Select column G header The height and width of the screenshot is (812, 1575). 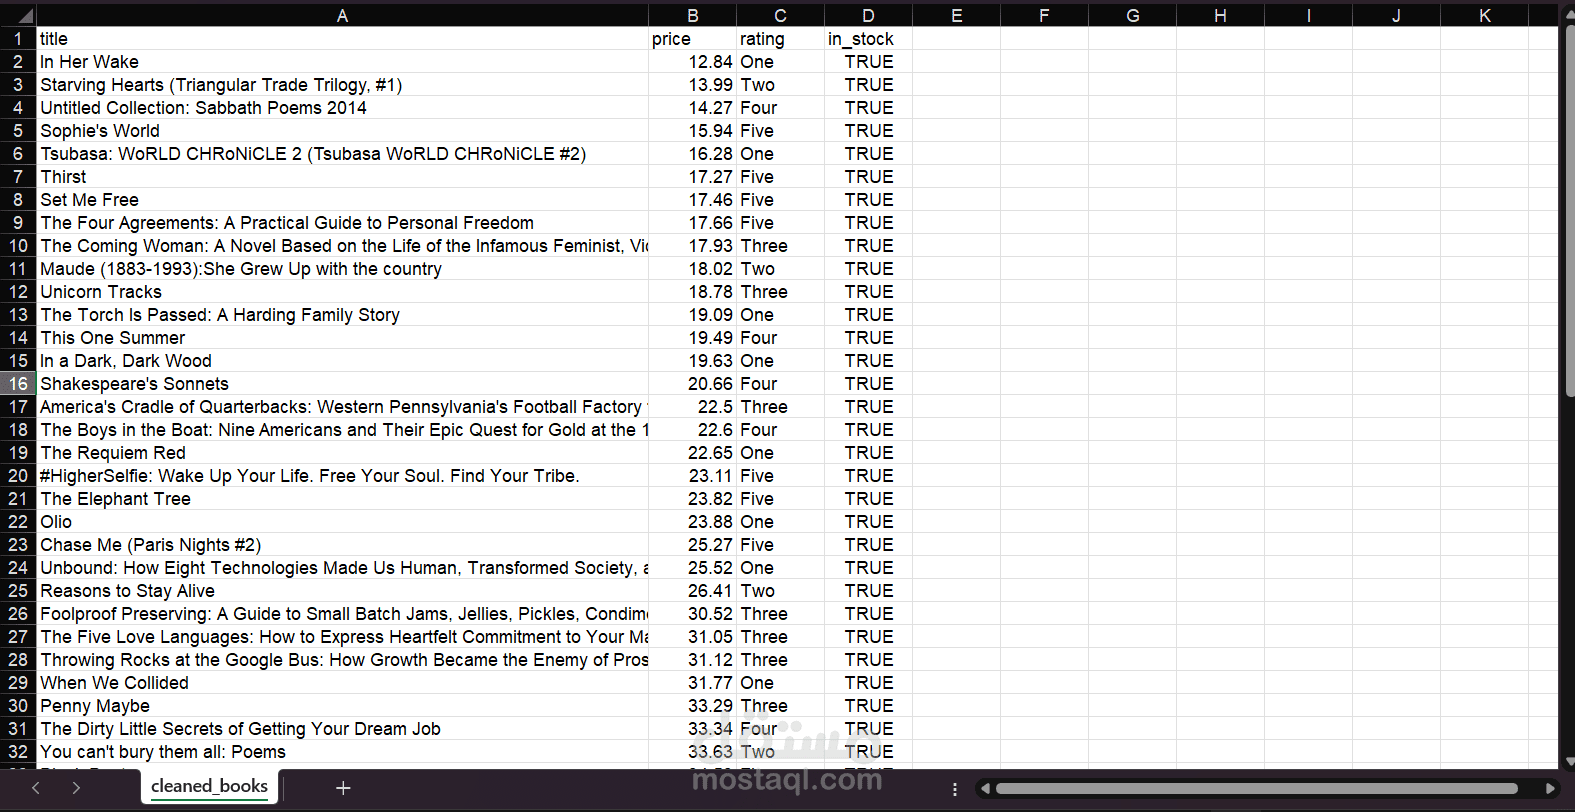coord(1132,15)
